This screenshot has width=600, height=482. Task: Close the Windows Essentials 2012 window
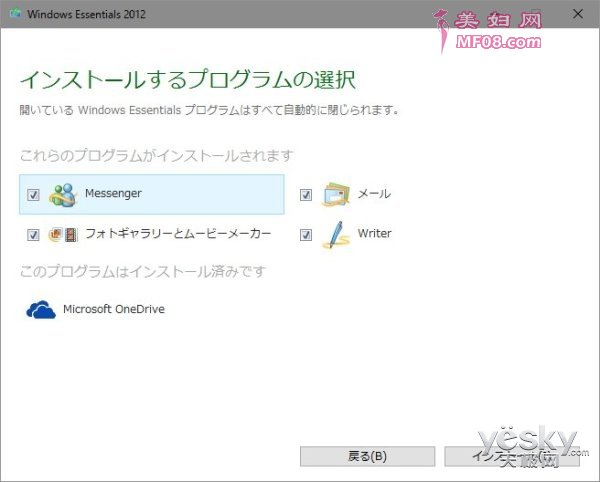click(578, 14)
